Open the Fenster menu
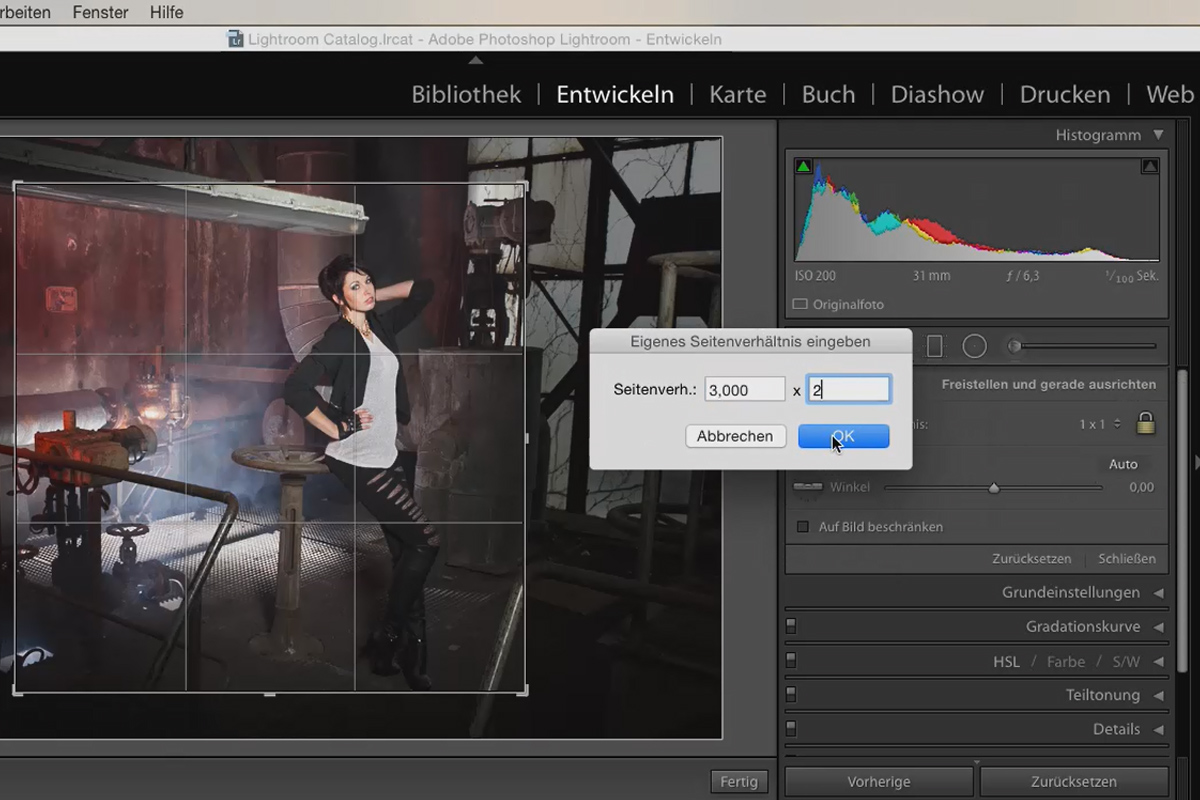The image size is (1200, 800). pos(100,12)
